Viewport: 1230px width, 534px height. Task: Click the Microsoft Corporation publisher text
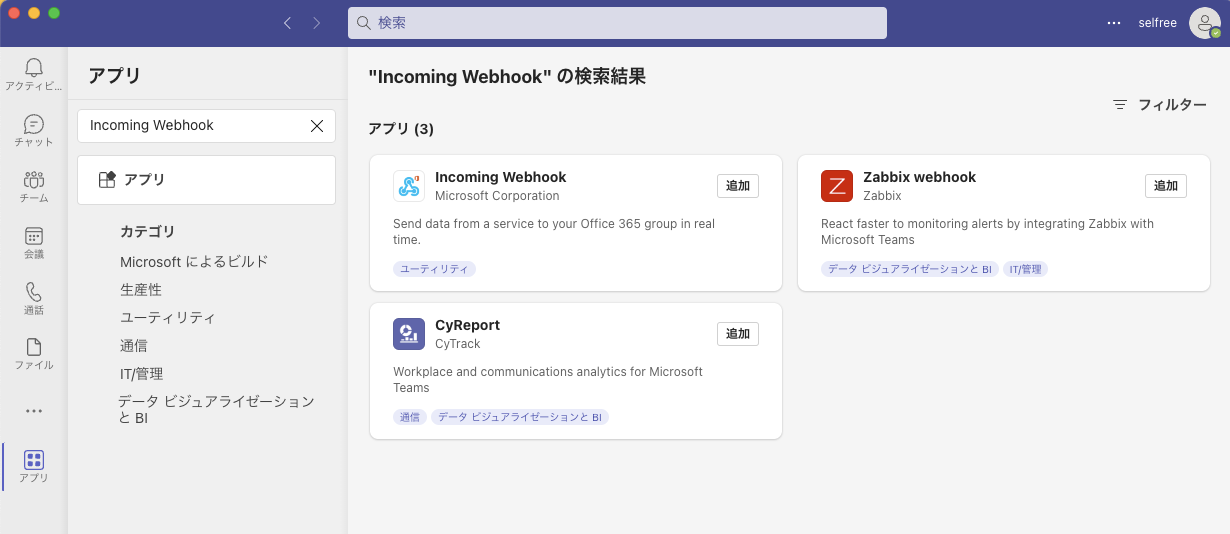pyautogui.click(x=497, y=196)
